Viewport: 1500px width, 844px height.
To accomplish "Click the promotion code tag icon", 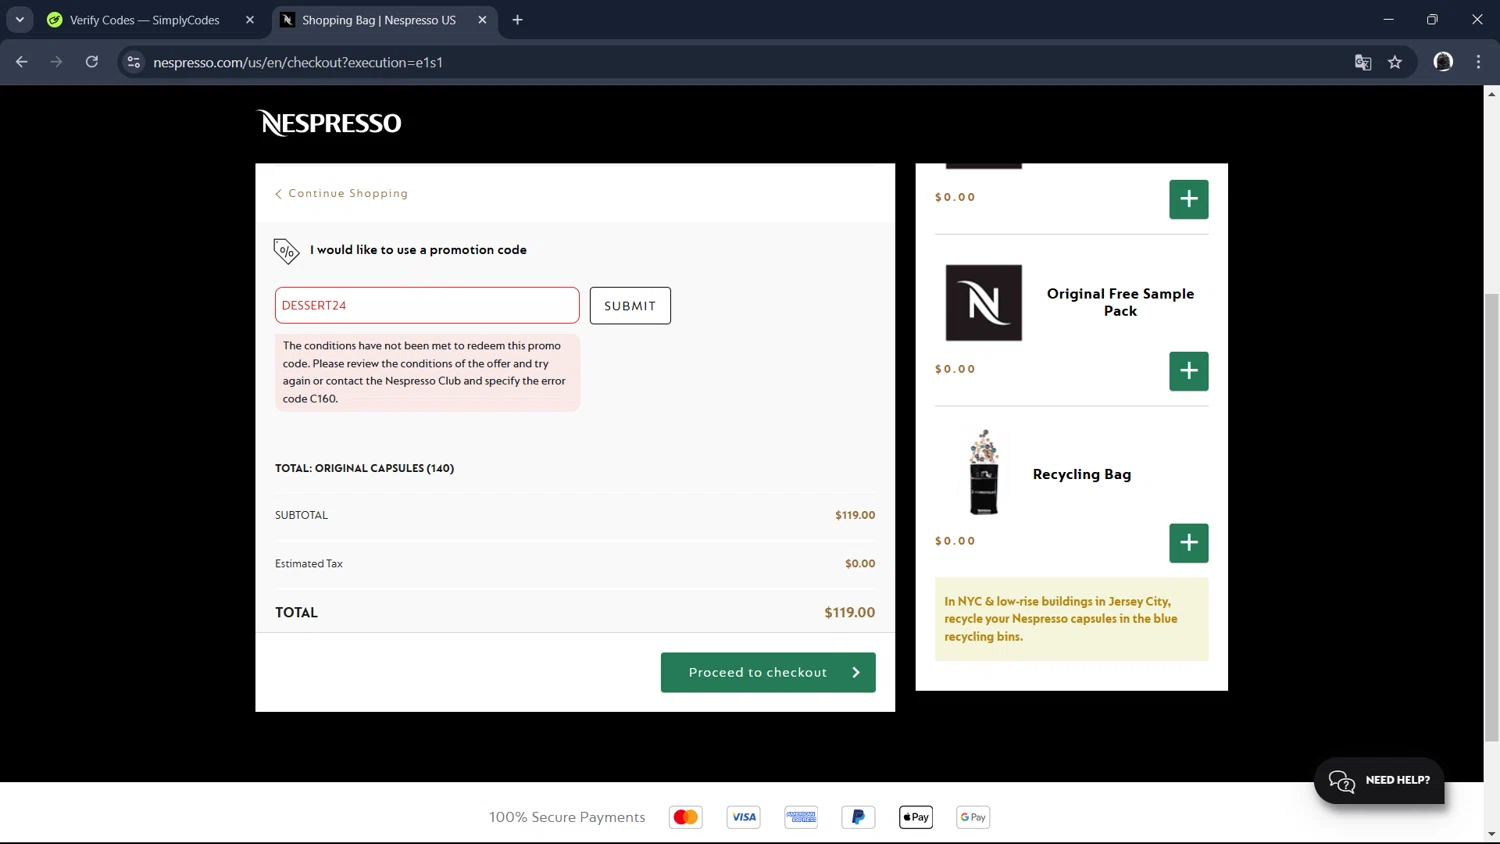I will (286, 250).
